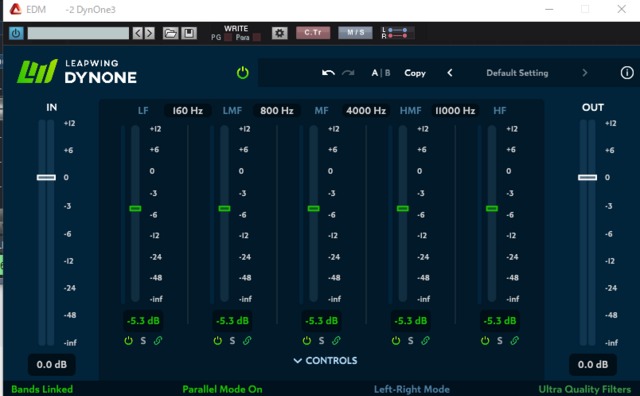Select the MF band label
This screenshot has width=640, height=396.
321,111
